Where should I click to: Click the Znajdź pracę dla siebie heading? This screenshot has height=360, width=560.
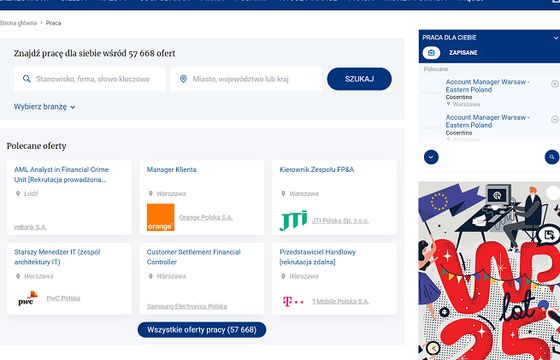[x=94, y=54]
